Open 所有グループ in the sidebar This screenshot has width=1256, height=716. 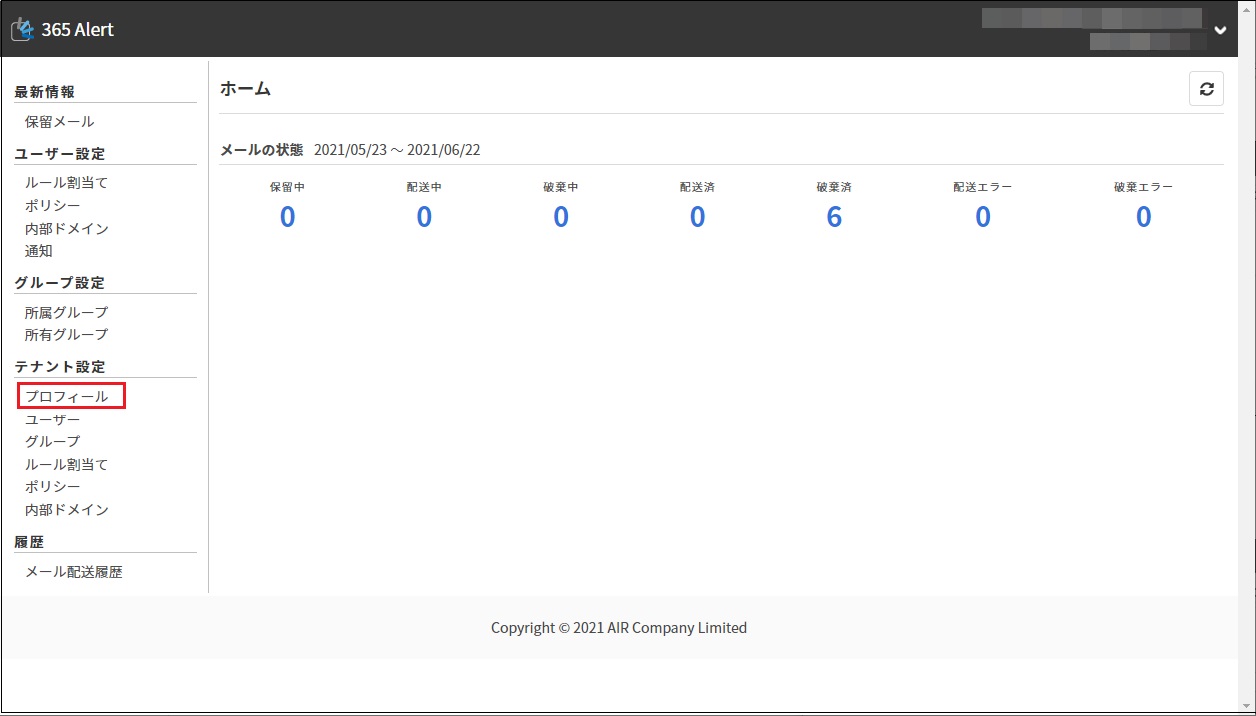(66, 335)
